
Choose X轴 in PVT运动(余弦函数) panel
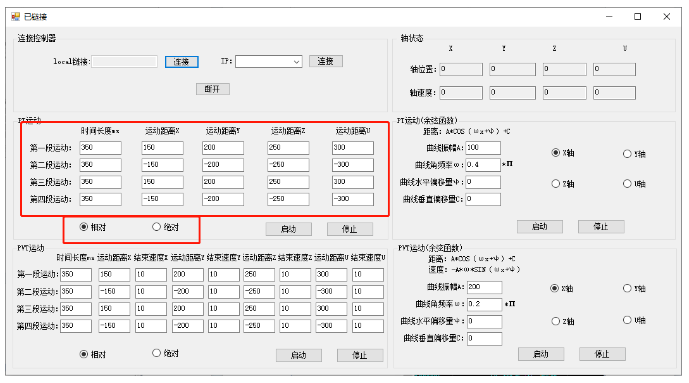(x=562, y=289)
